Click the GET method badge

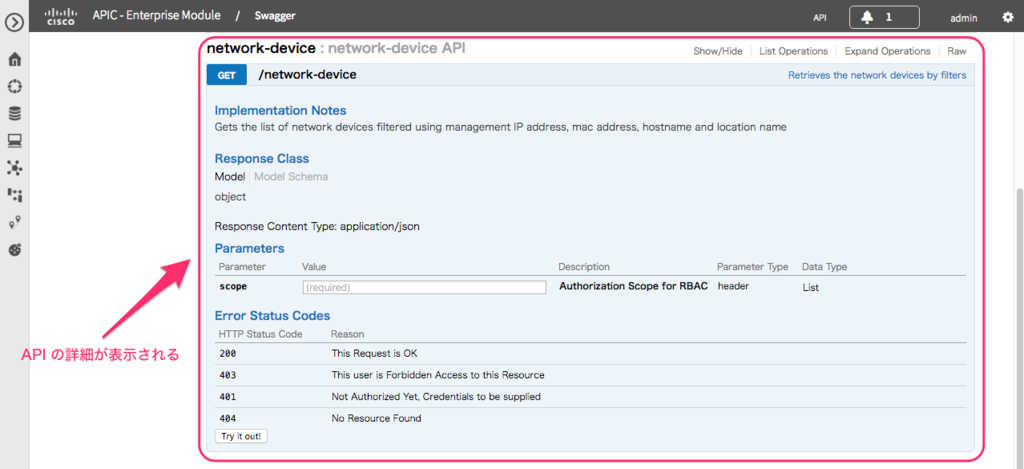[x=227, y=75]
